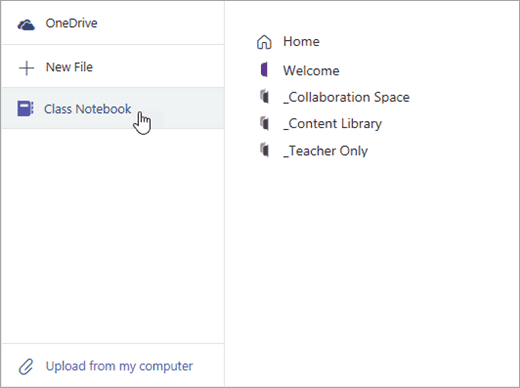Click Upload from my computer link
This screenshot has height=388, width=520.
(119, 366)
